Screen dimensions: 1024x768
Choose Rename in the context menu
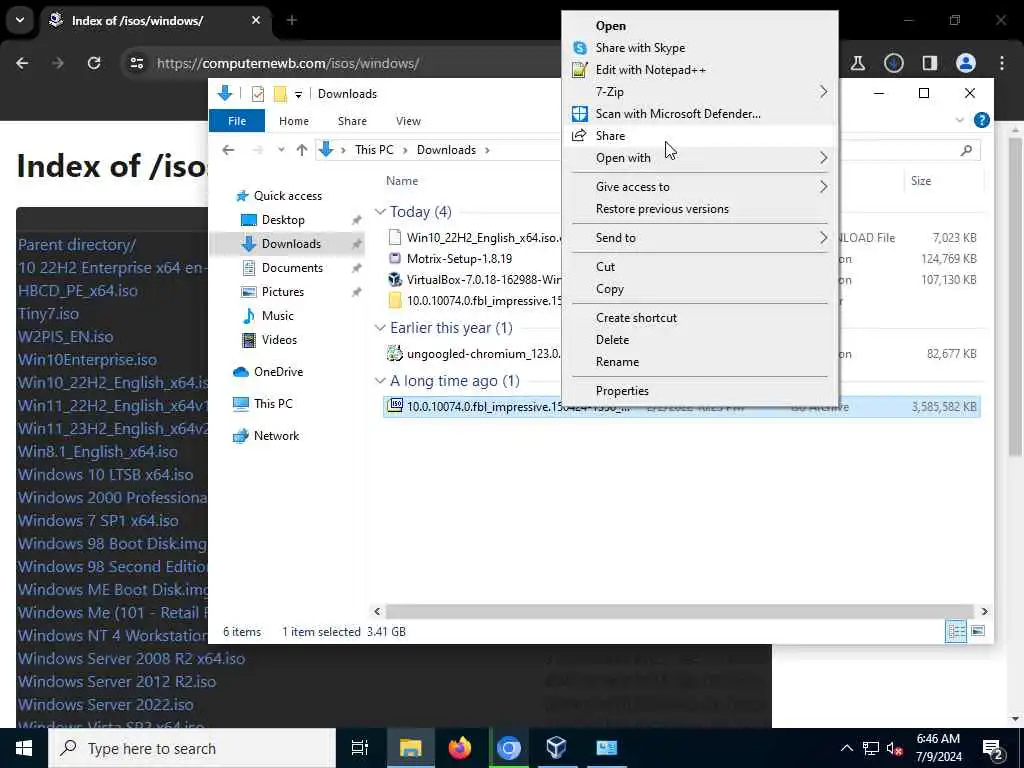point(617,362)
